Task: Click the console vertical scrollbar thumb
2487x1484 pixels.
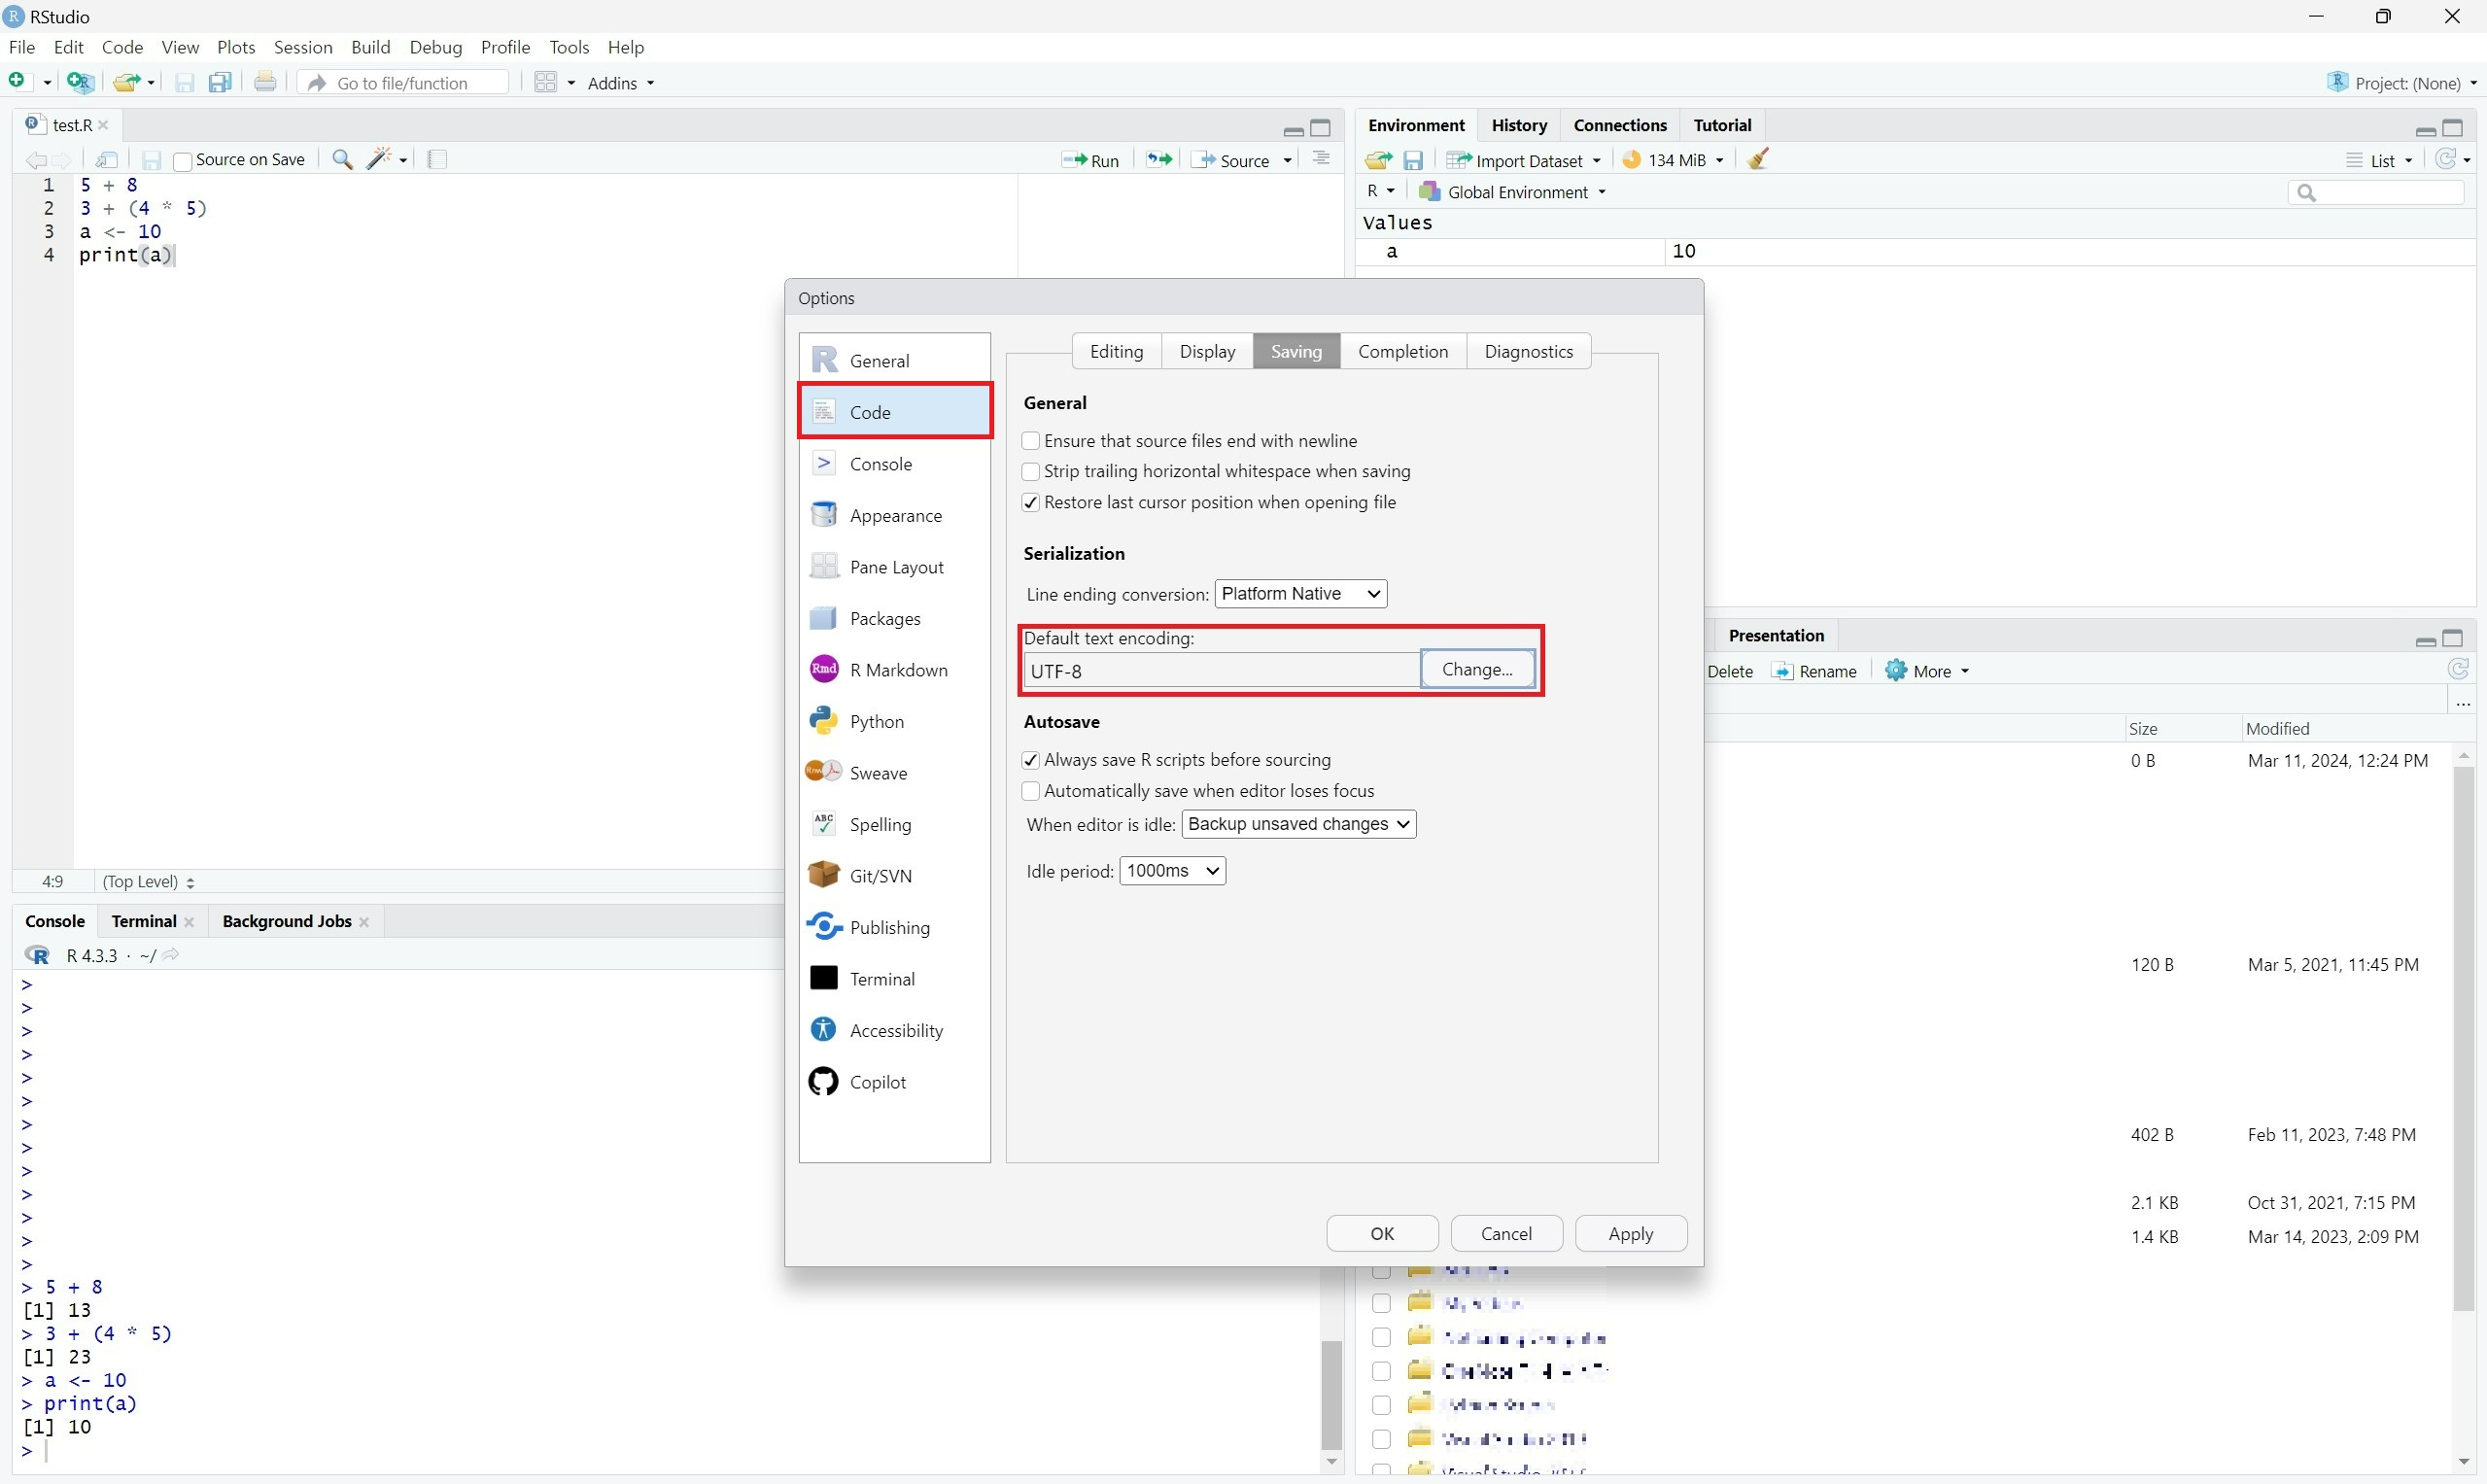Action: 1331,1394
